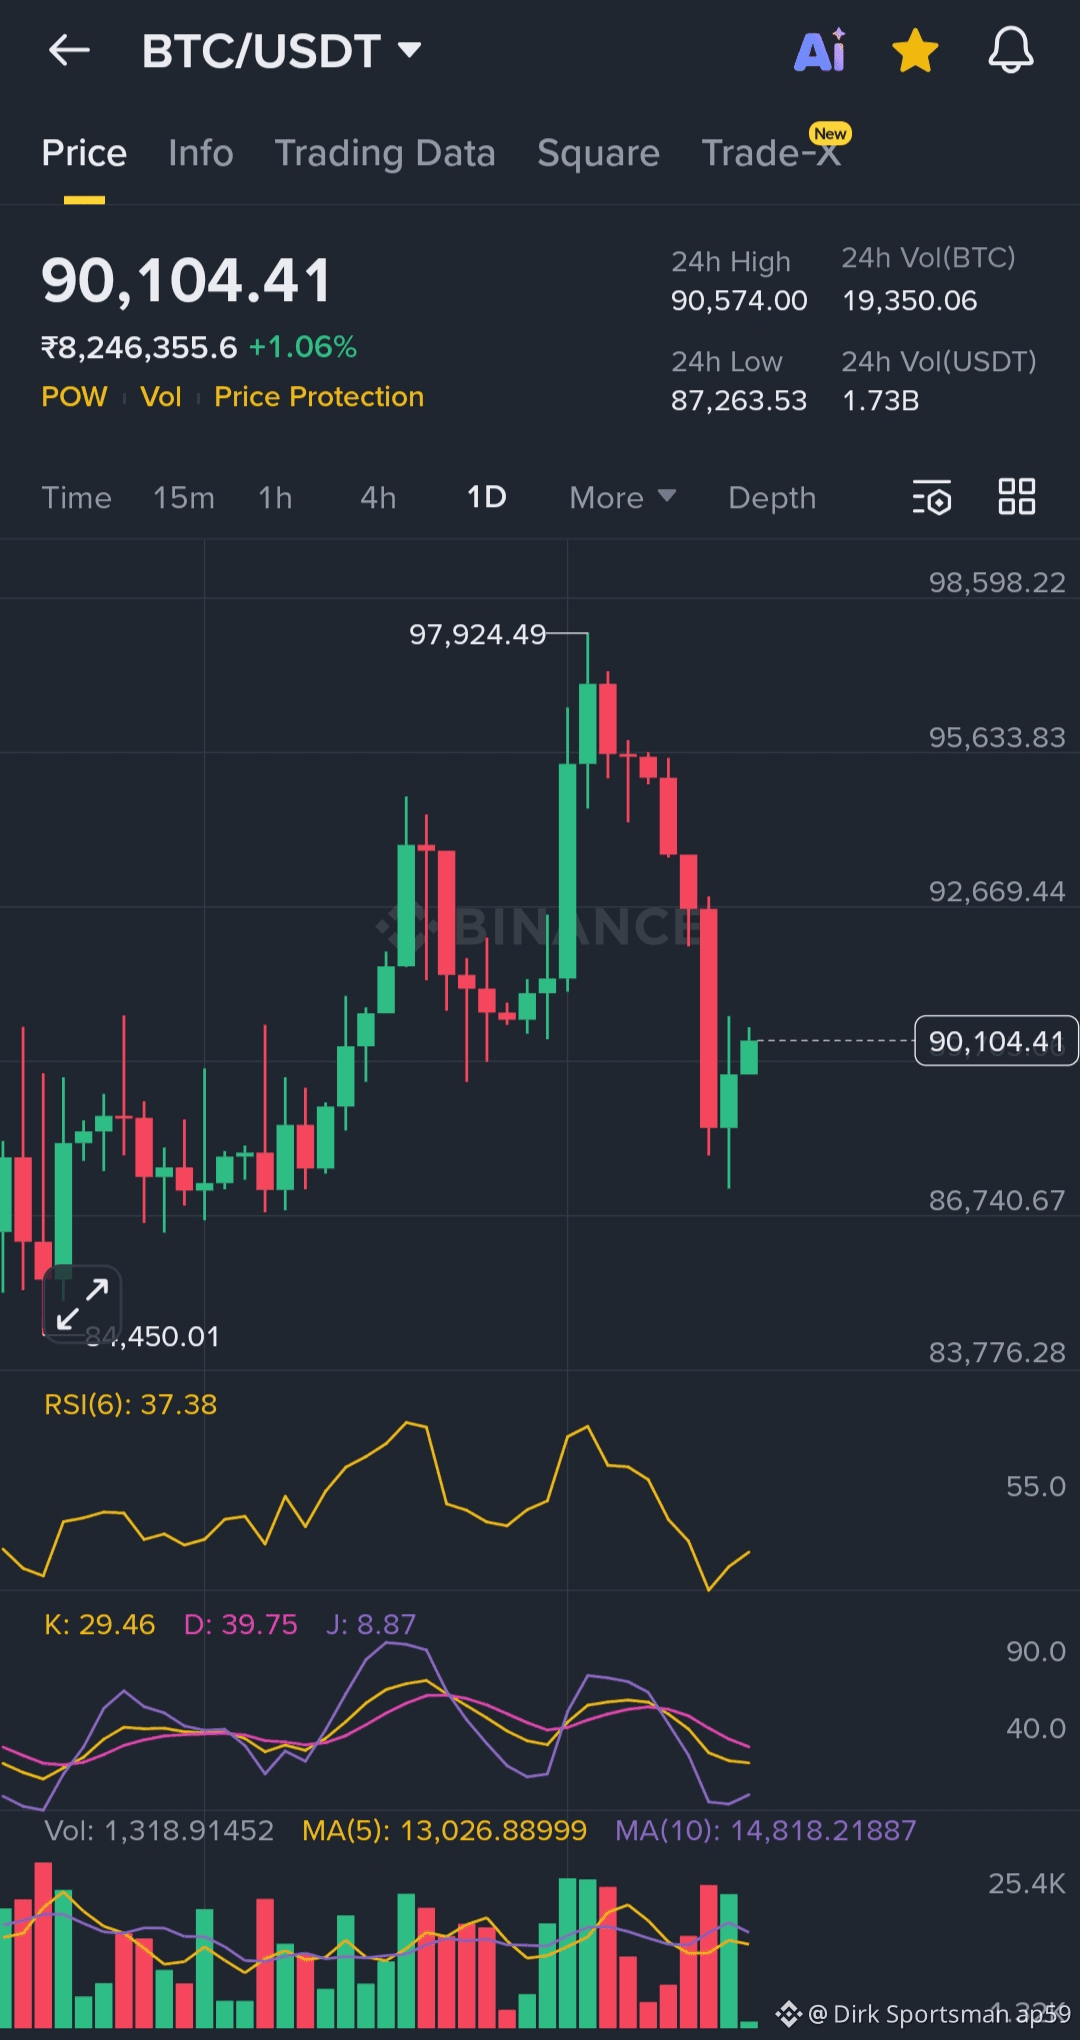Expand chart to fullscreen
Viewport: 1080px width, 2040px height.
click(82, 1304)
